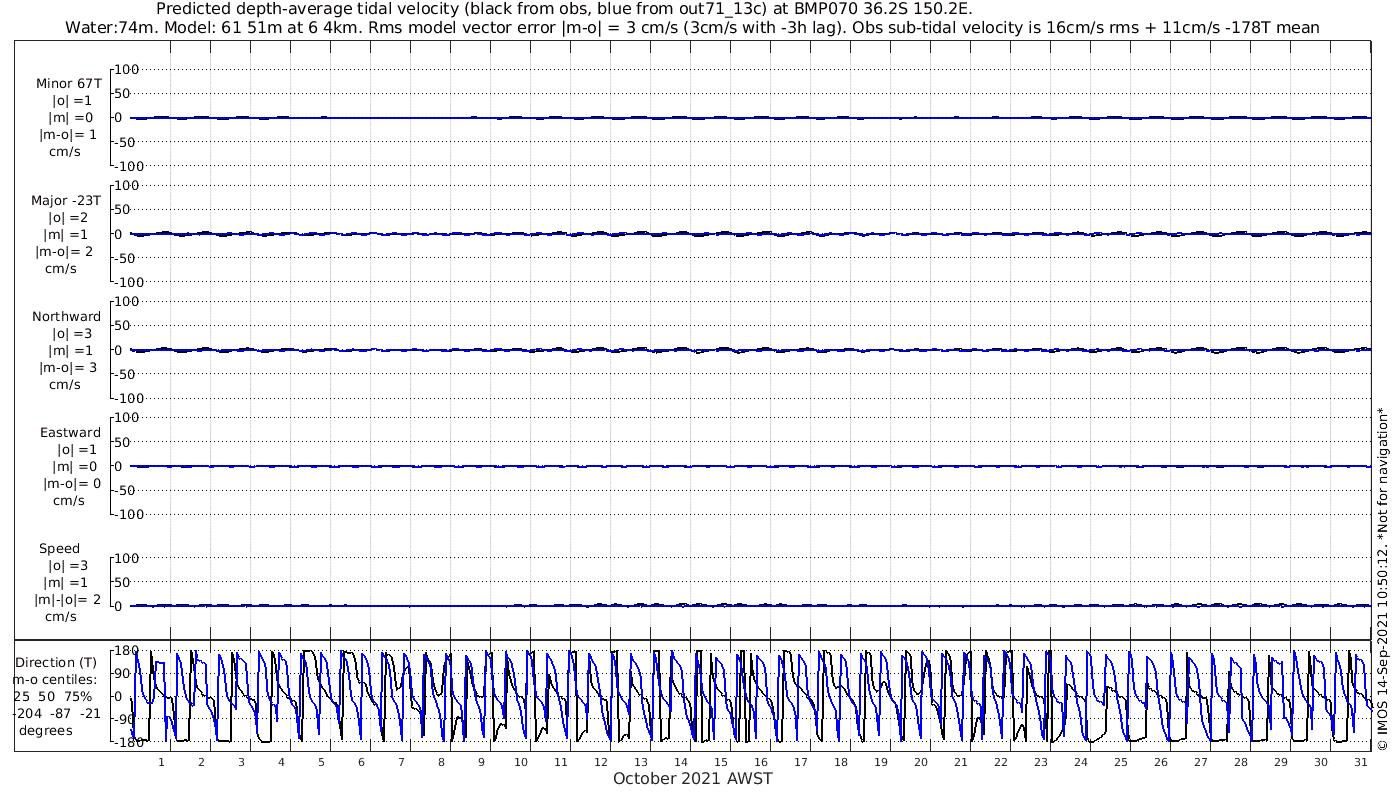Click the '100' tick on the Minor axis
1400x800 pixels.
point(127,70)
